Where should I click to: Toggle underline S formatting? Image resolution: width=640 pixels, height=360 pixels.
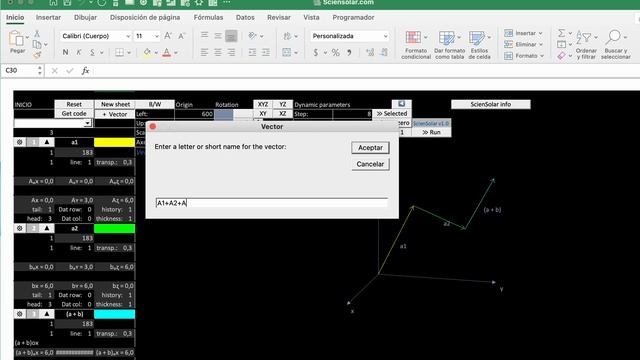click(93, 52)
